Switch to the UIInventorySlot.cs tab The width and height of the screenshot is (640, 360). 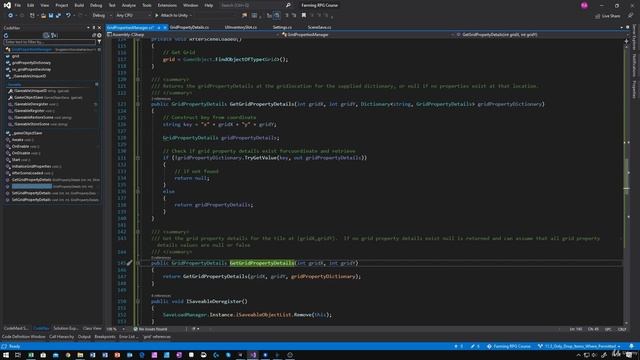241,27
